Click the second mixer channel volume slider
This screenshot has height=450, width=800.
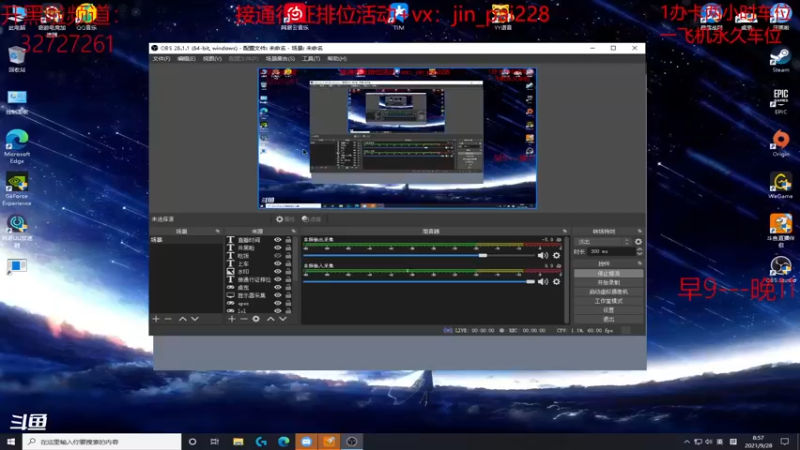coord(419,282)
